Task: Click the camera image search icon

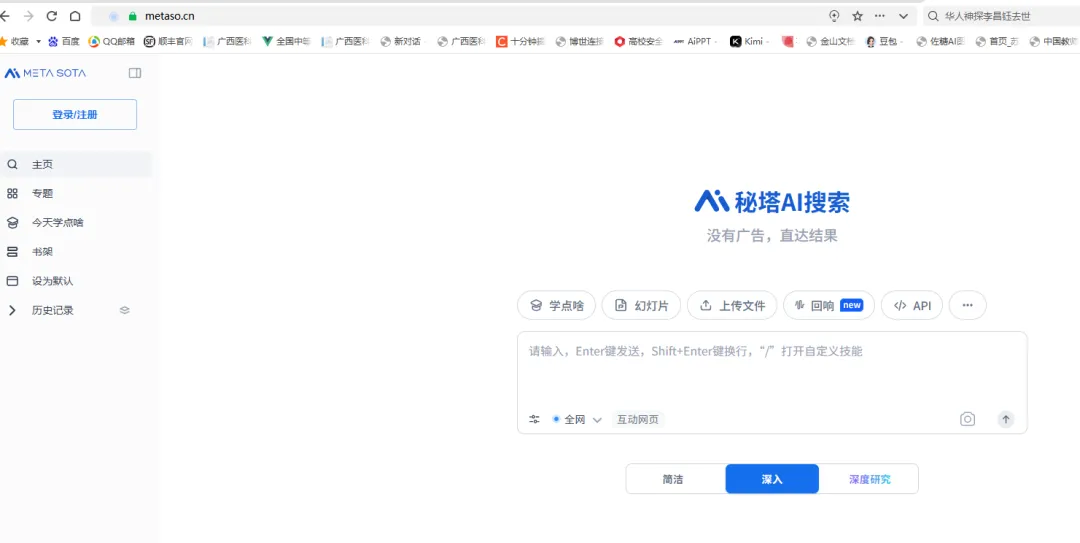Action: 968,419
